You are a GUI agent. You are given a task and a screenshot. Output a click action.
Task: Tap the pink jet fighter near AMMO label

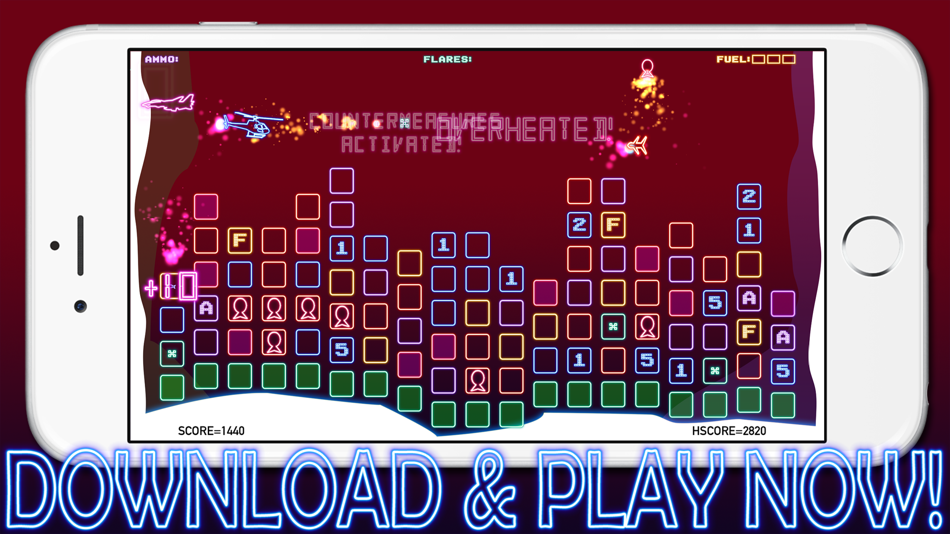pyautogui.click(x=168, y=102)
